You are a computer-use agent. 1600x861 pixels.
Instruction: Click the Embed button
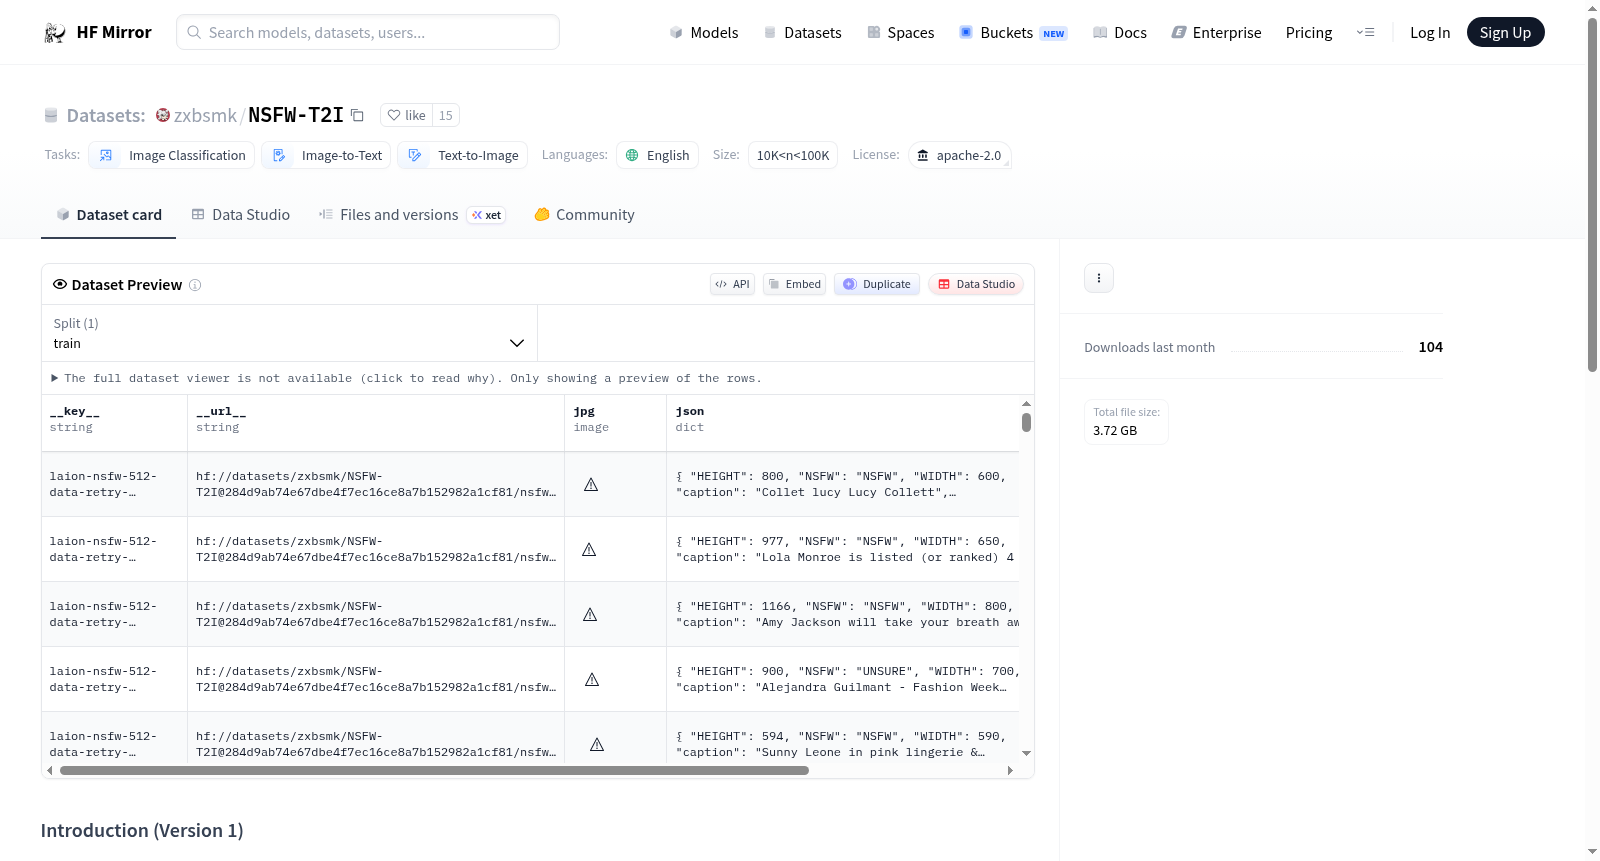point(795,284)
